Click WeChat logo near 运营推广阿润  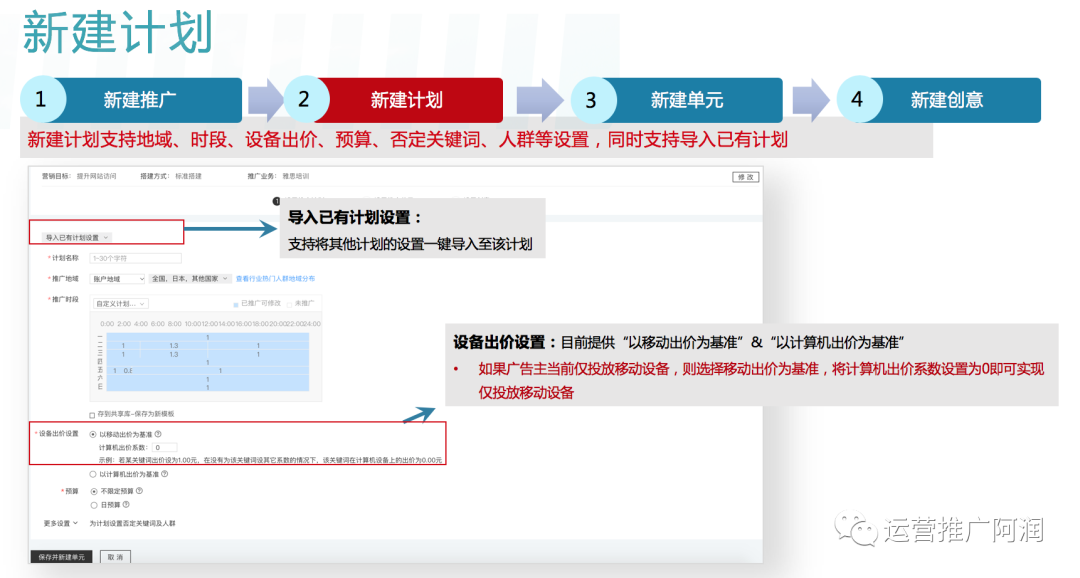(x=855, y=528)
